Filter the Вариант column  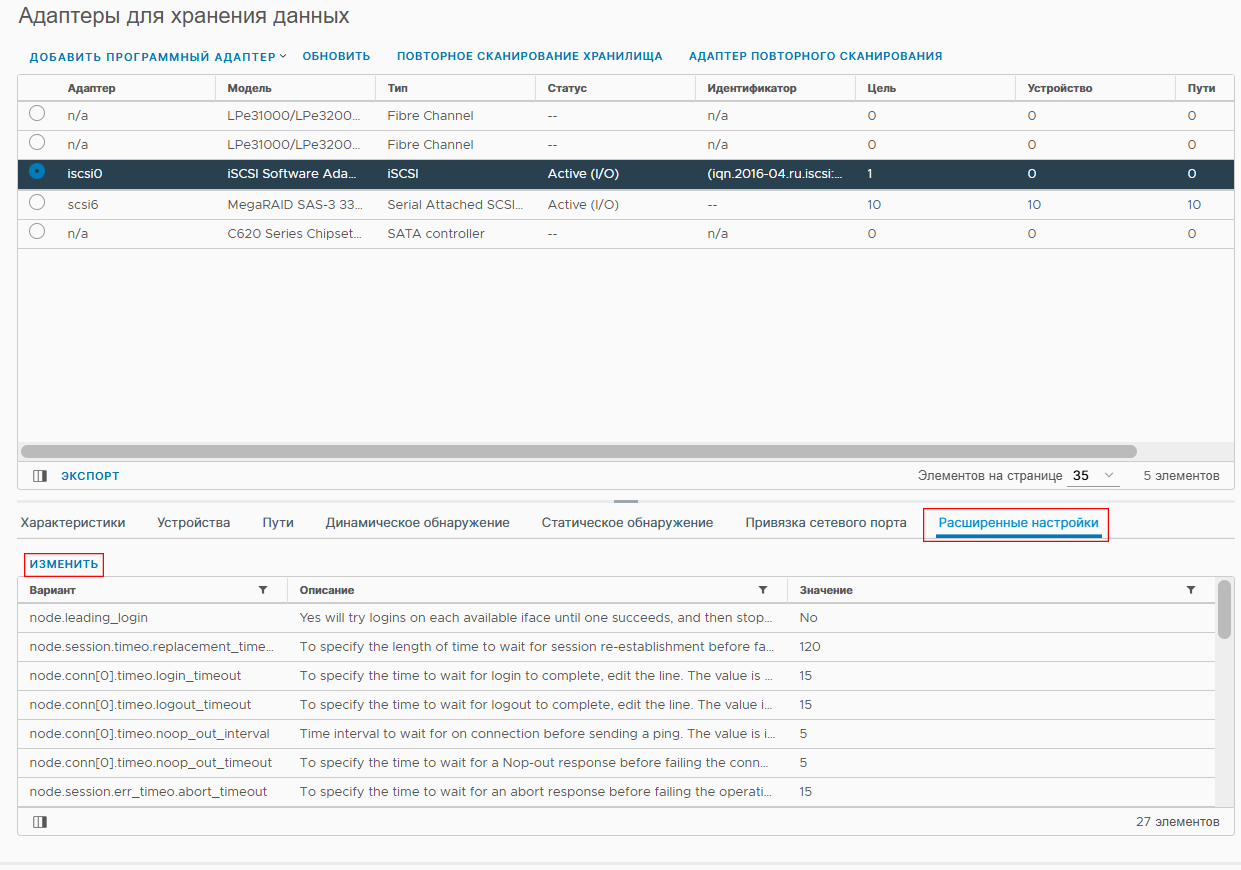pyautogui.click(x=263, y=590)
